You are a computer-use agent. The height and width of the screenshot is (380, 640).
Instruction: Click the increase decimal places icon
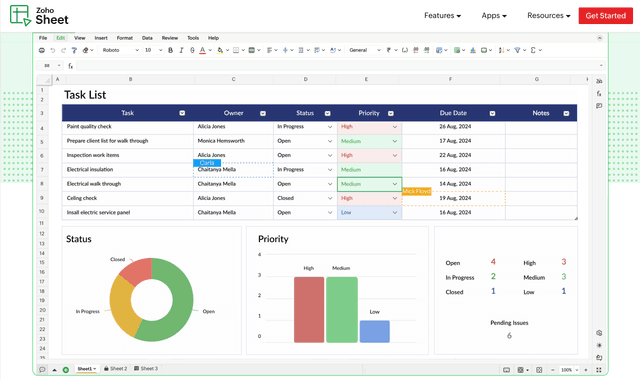pyautogui.click(x=427, y=50)
